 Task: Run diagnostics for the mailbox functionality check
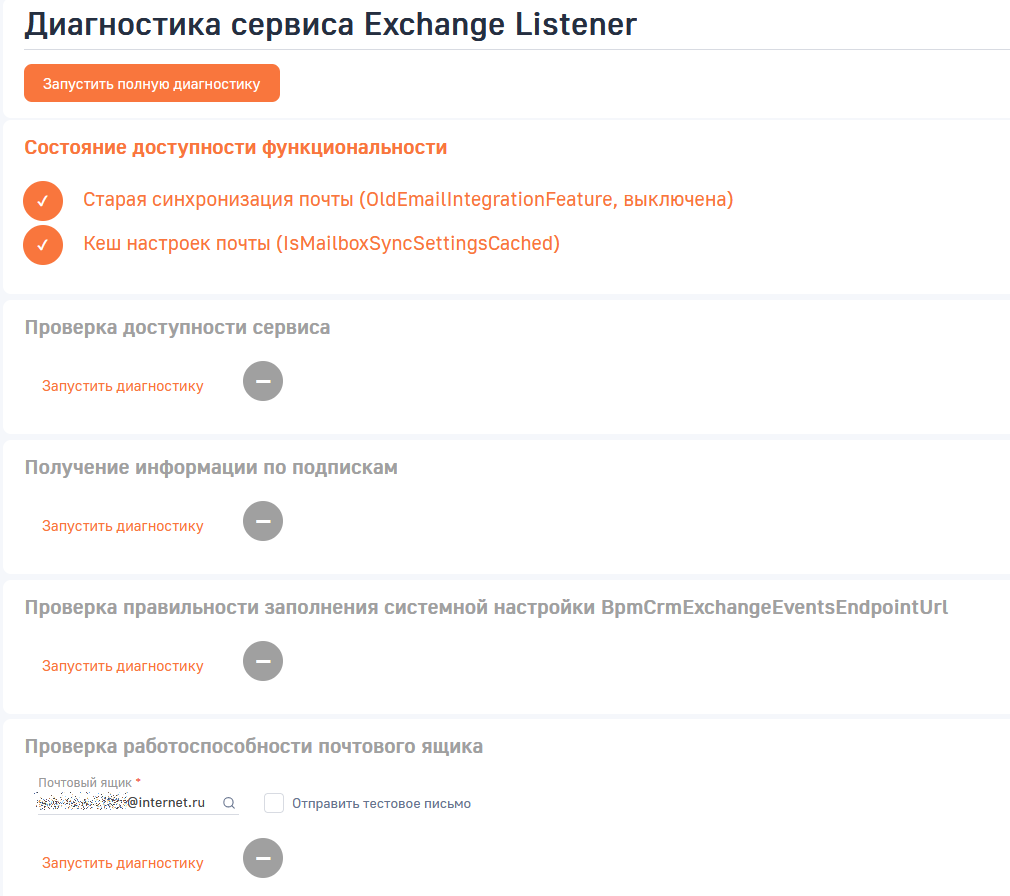tap(121, 861)
